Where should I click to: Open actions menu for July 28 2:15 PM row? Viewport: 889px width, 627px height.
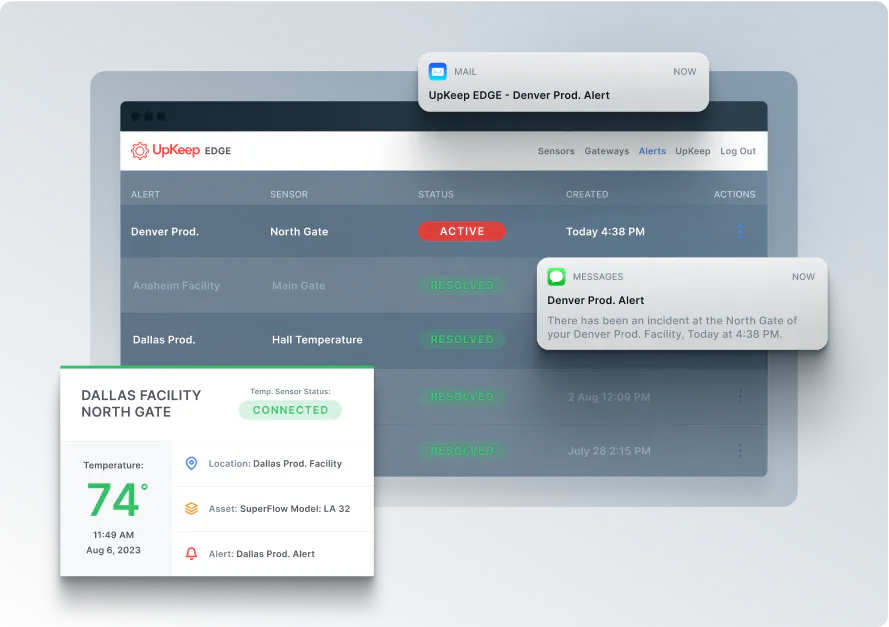pos(740,451)
